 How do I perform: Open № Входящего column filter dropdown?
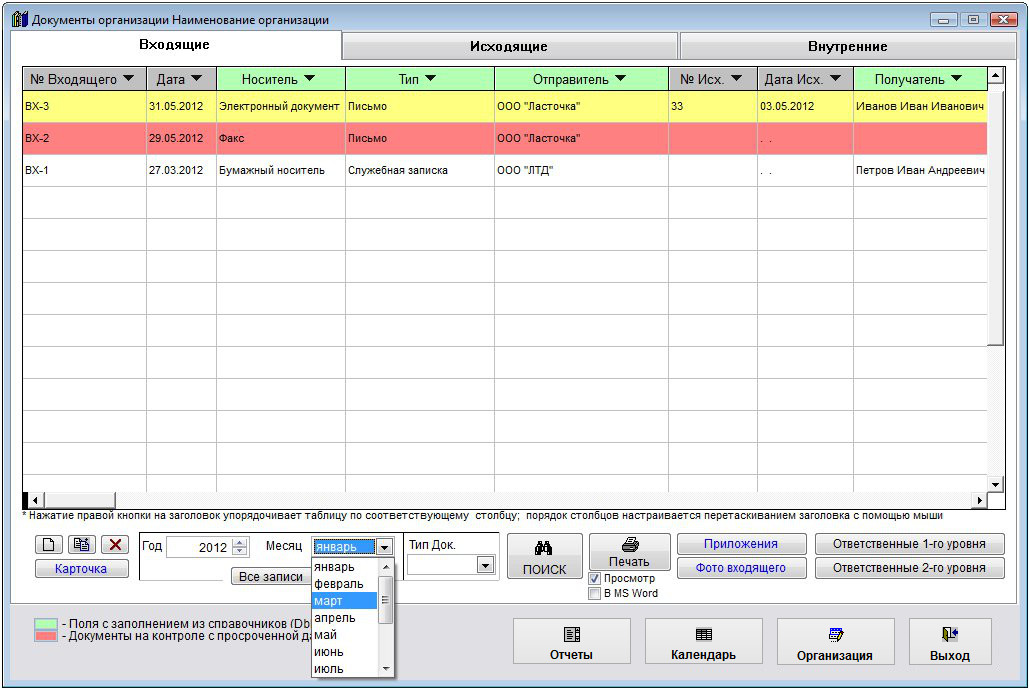129,79
